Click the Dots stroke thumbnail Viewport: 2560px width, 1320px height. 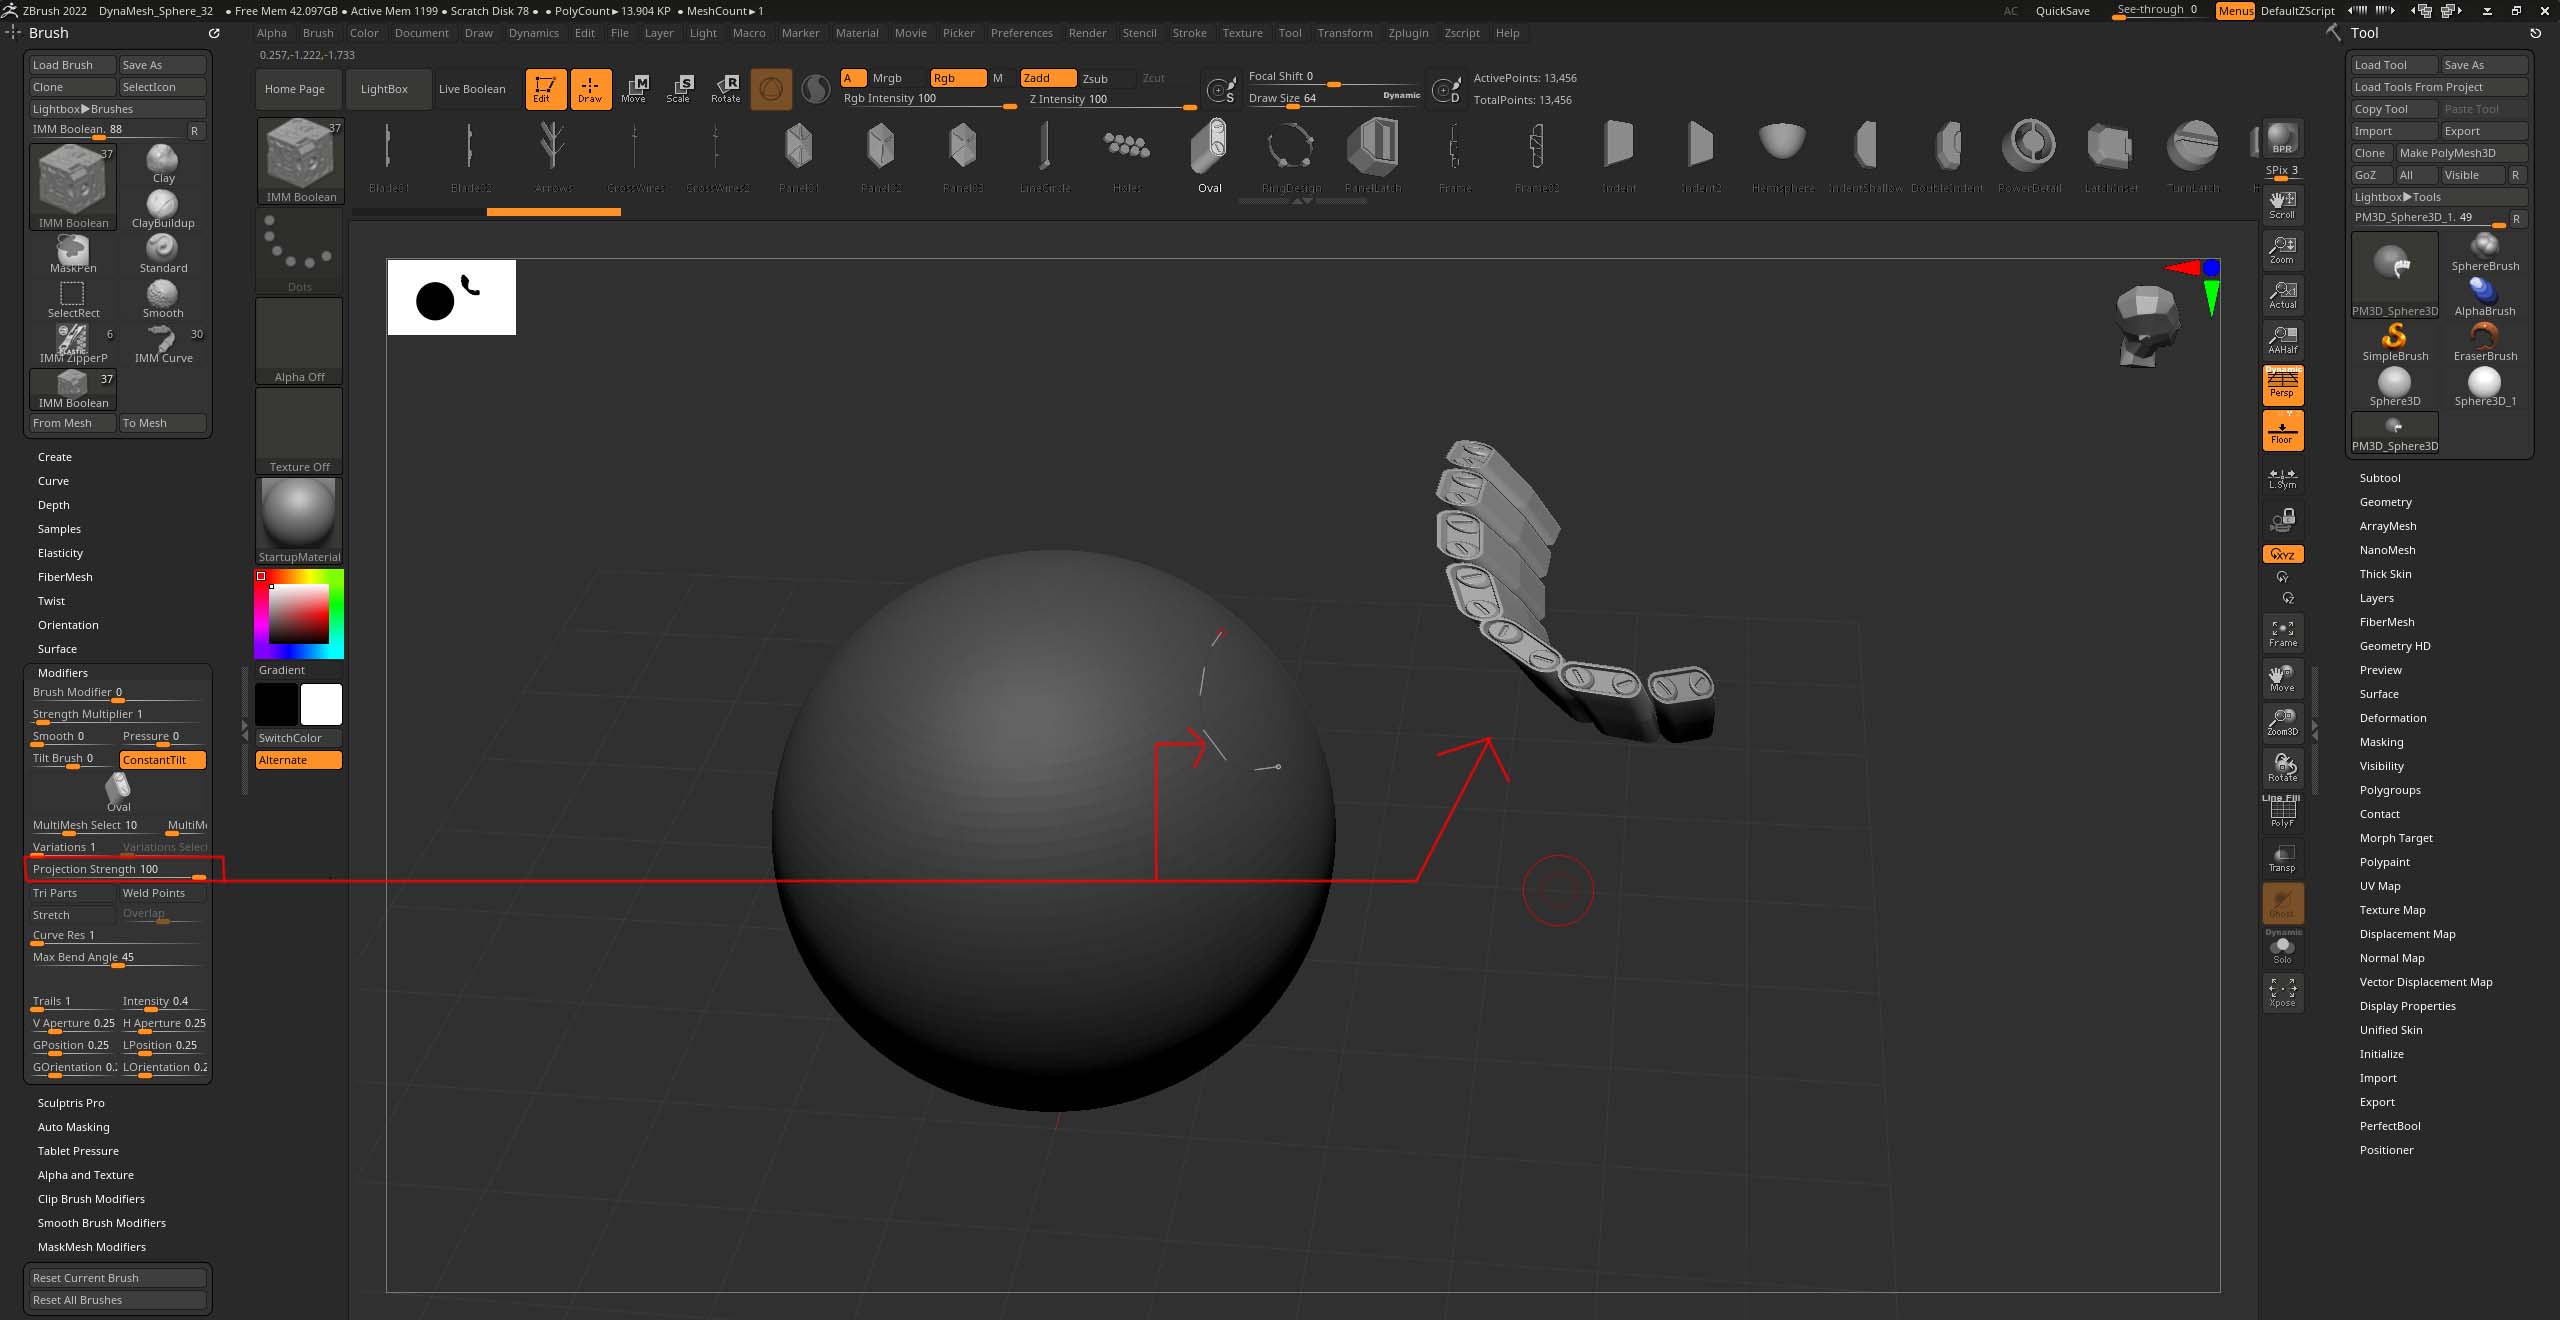(x=299, y=251)
